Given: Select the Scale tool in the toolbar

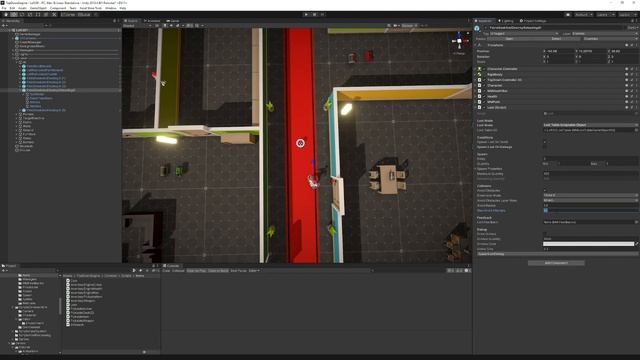Looking at the screenshot, I should [x=30, y=15].
